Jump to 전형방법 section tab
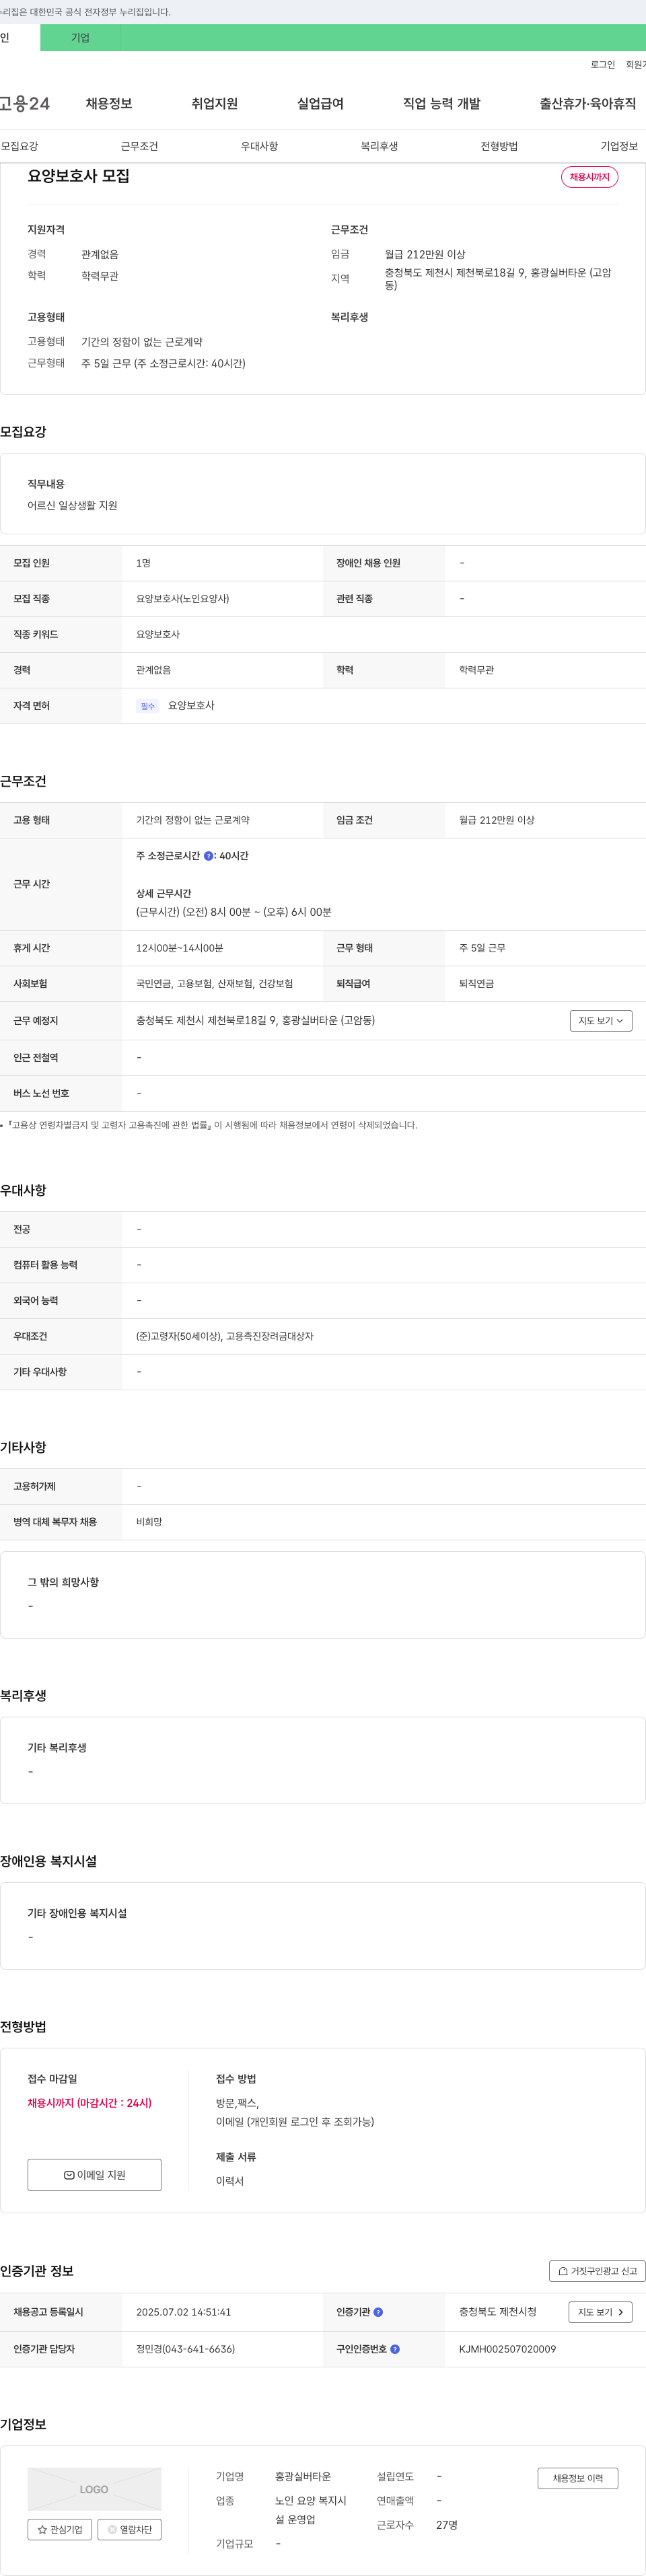Image resolution: width=646 pixels, height=2576 pixels. [x=499, y=146]
